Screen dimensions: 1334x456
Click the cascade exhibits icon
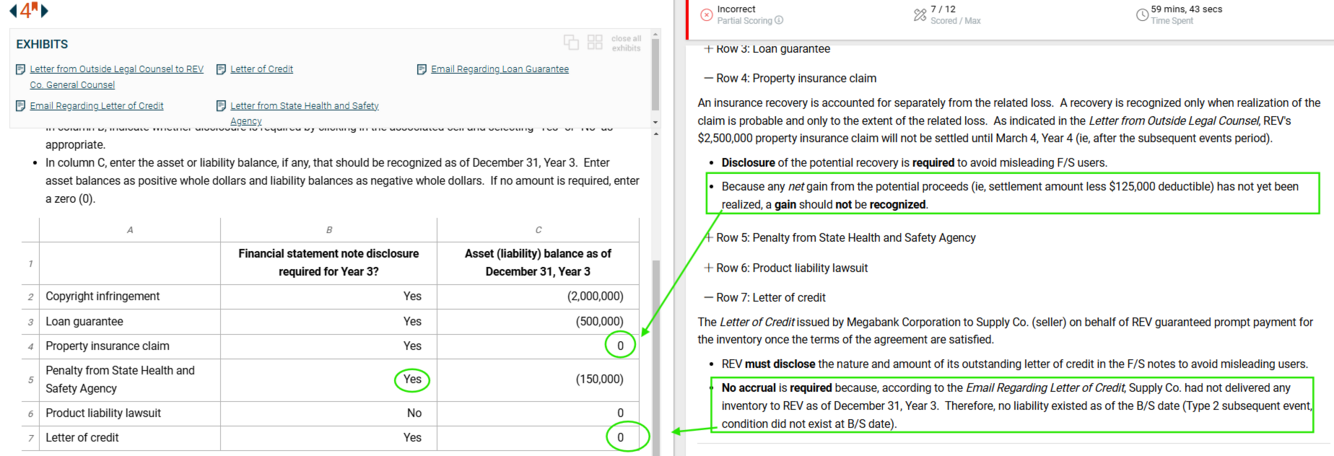click(571, 42)
